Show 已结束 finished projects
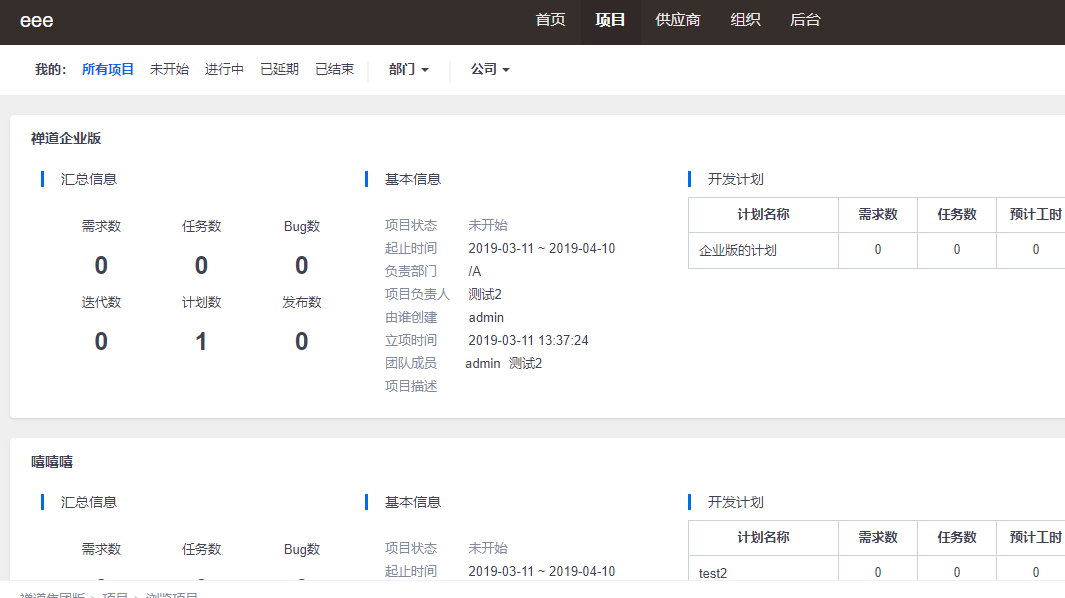Screen dimensions: 1065x598 click(334, 70)
